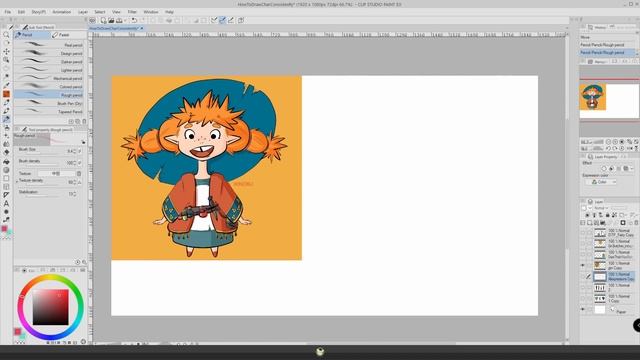Toggle Brush Size pen pressure button

80,151
